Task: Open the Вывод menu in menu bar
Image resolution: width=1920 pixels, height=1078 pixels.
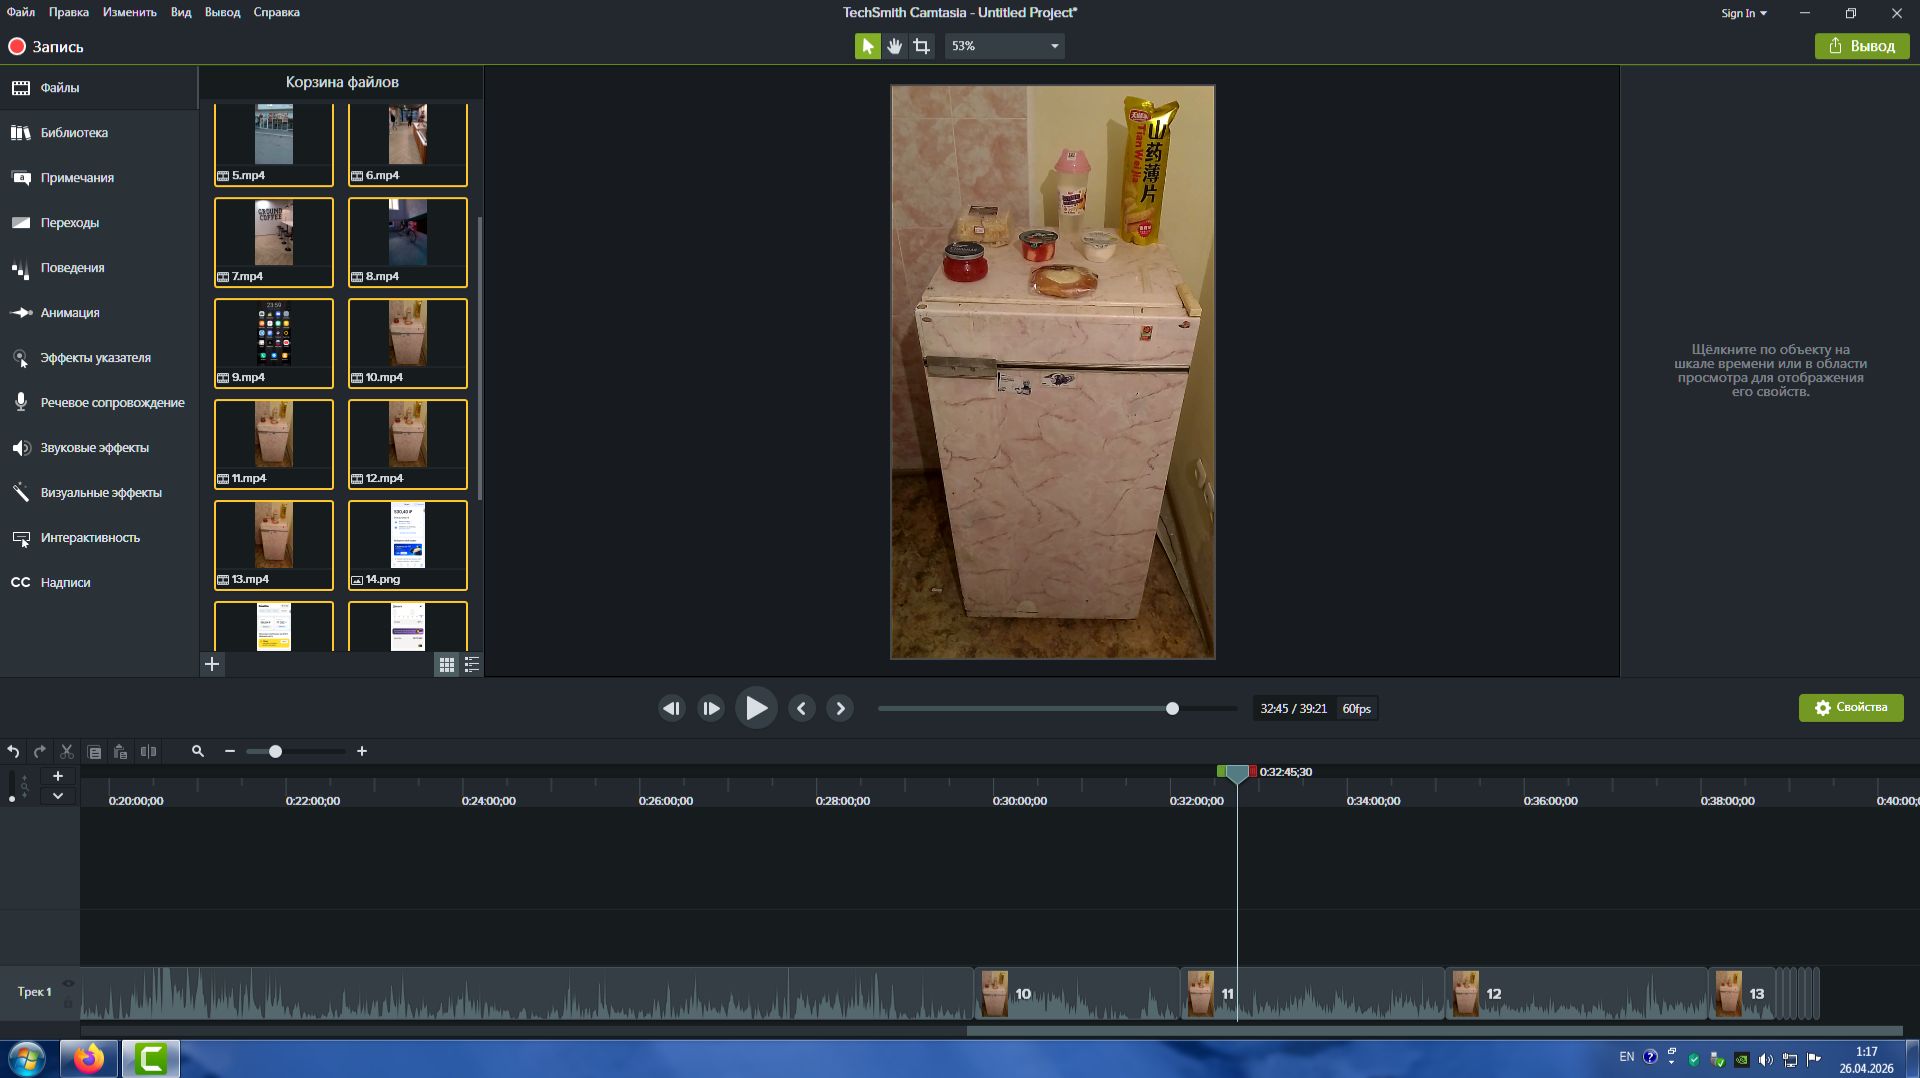Action: (223, 12)
